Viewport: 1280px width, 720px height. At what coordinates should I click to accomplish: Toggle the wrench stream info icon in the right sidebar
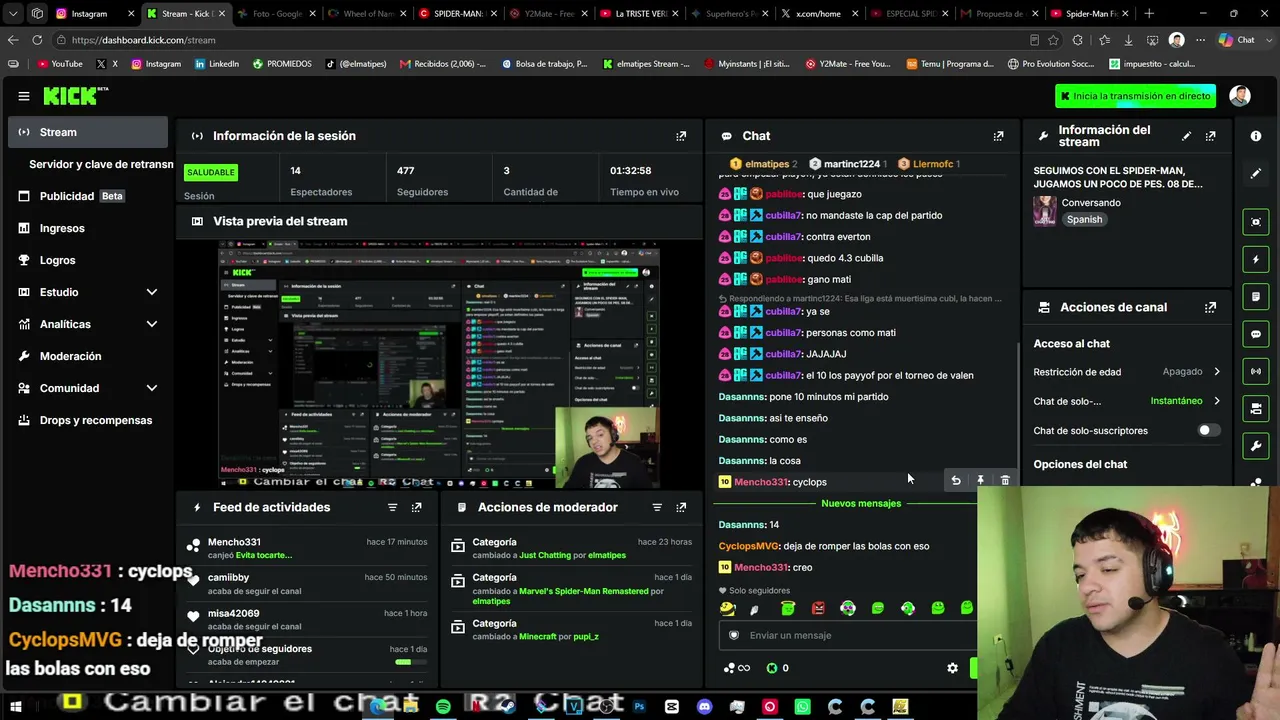[x=1256, y=446]
